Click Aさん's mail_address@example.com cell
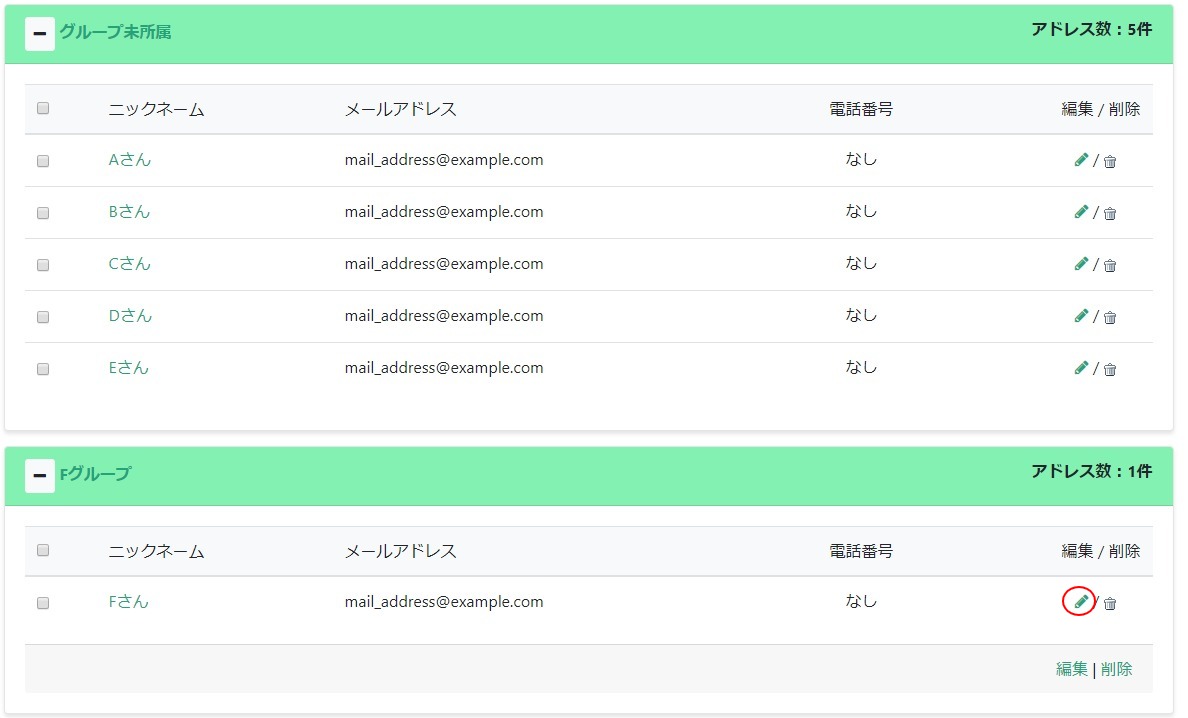The height and width of the screenshot is (718, 1188). click(x=444, y=160)
